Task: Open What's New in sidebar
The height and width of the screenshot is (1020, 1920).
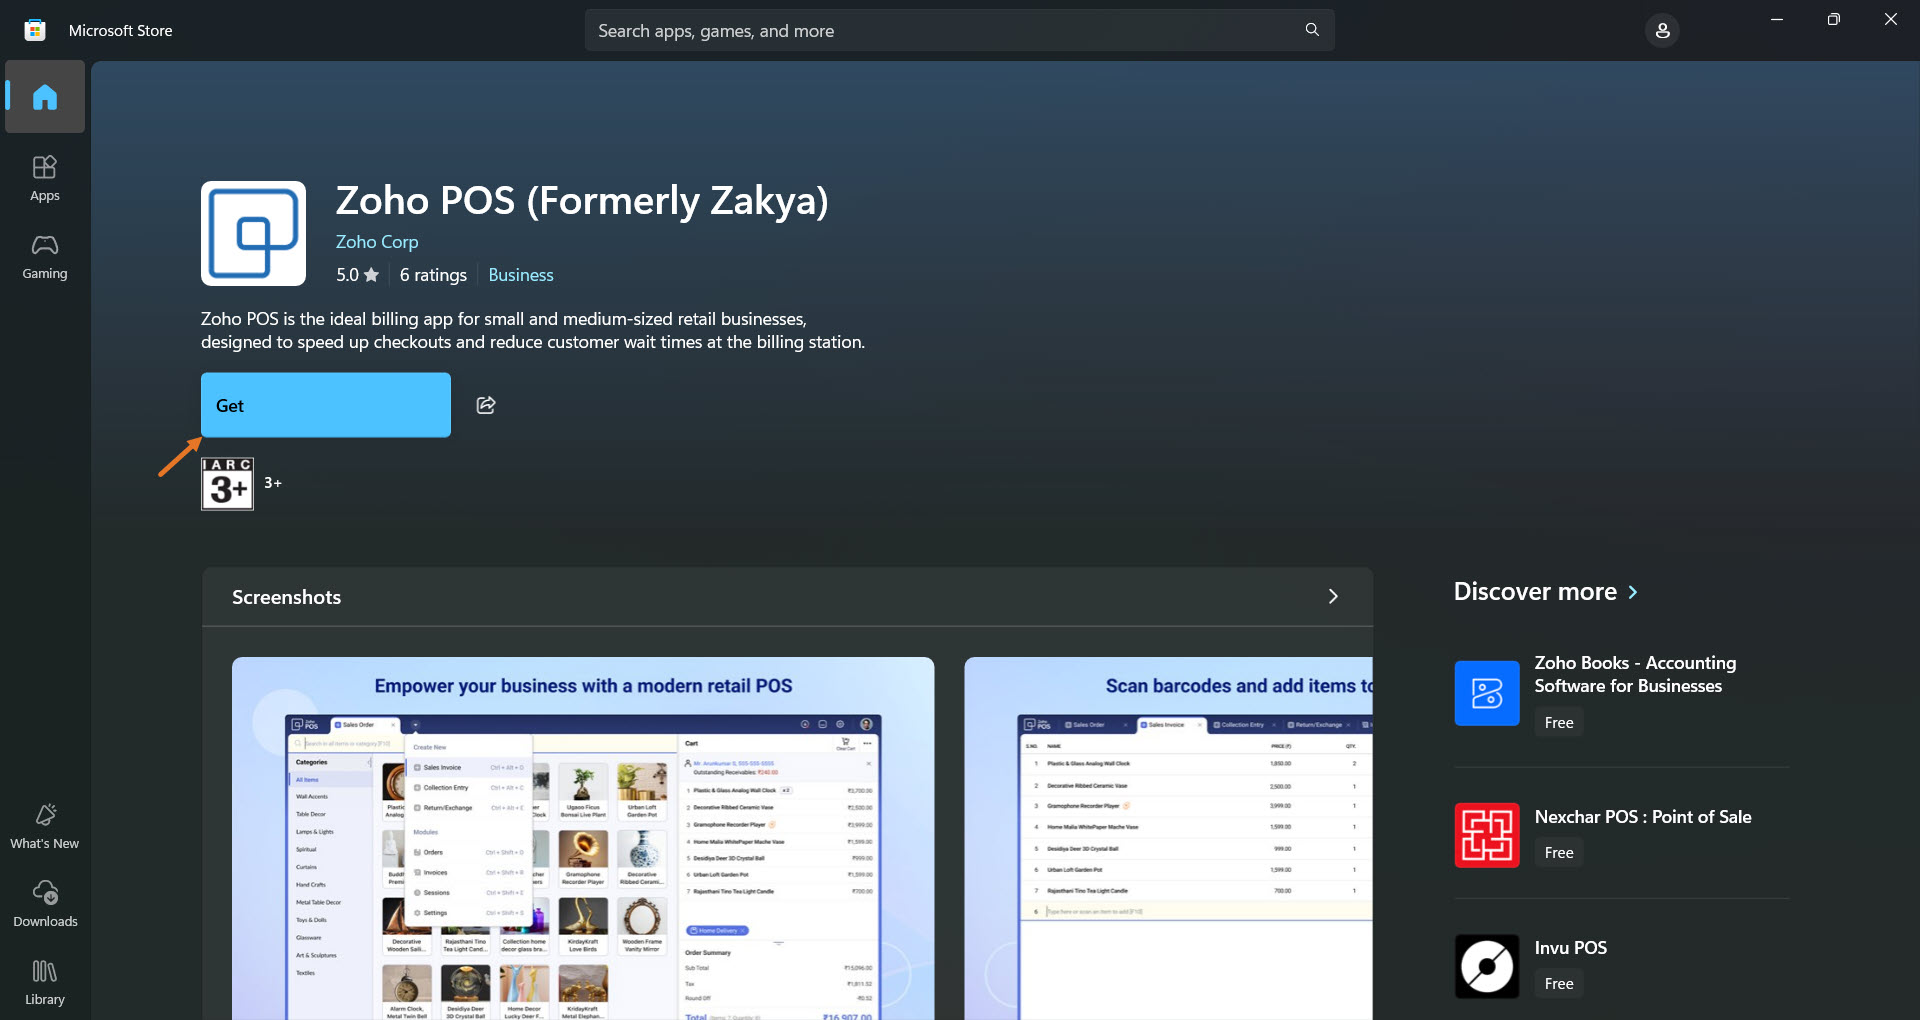Action: pos(45,826)
